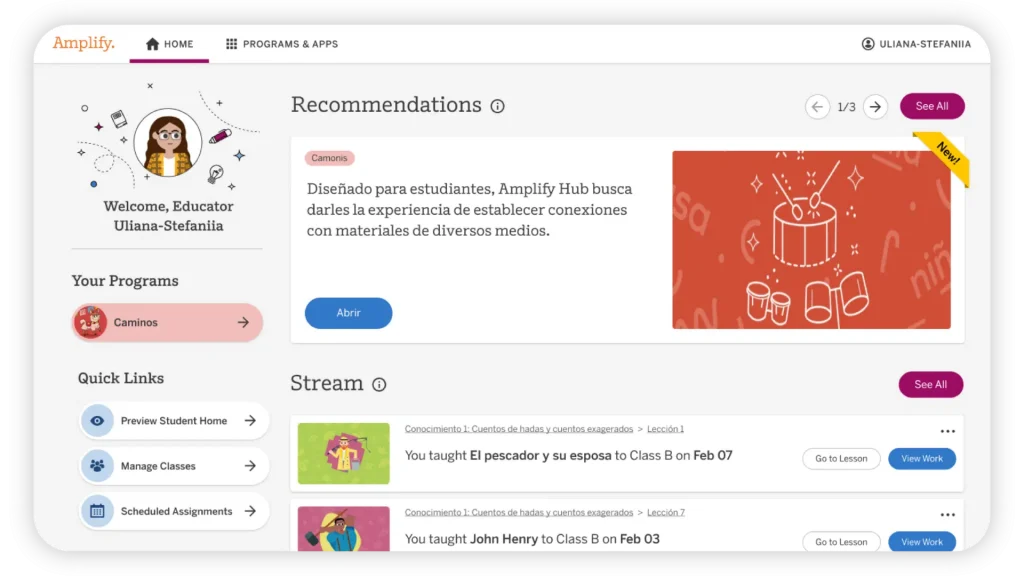Click the 1/3 page indicator
This screenshot has height=576, width=1024.
(x=846, y=107)
